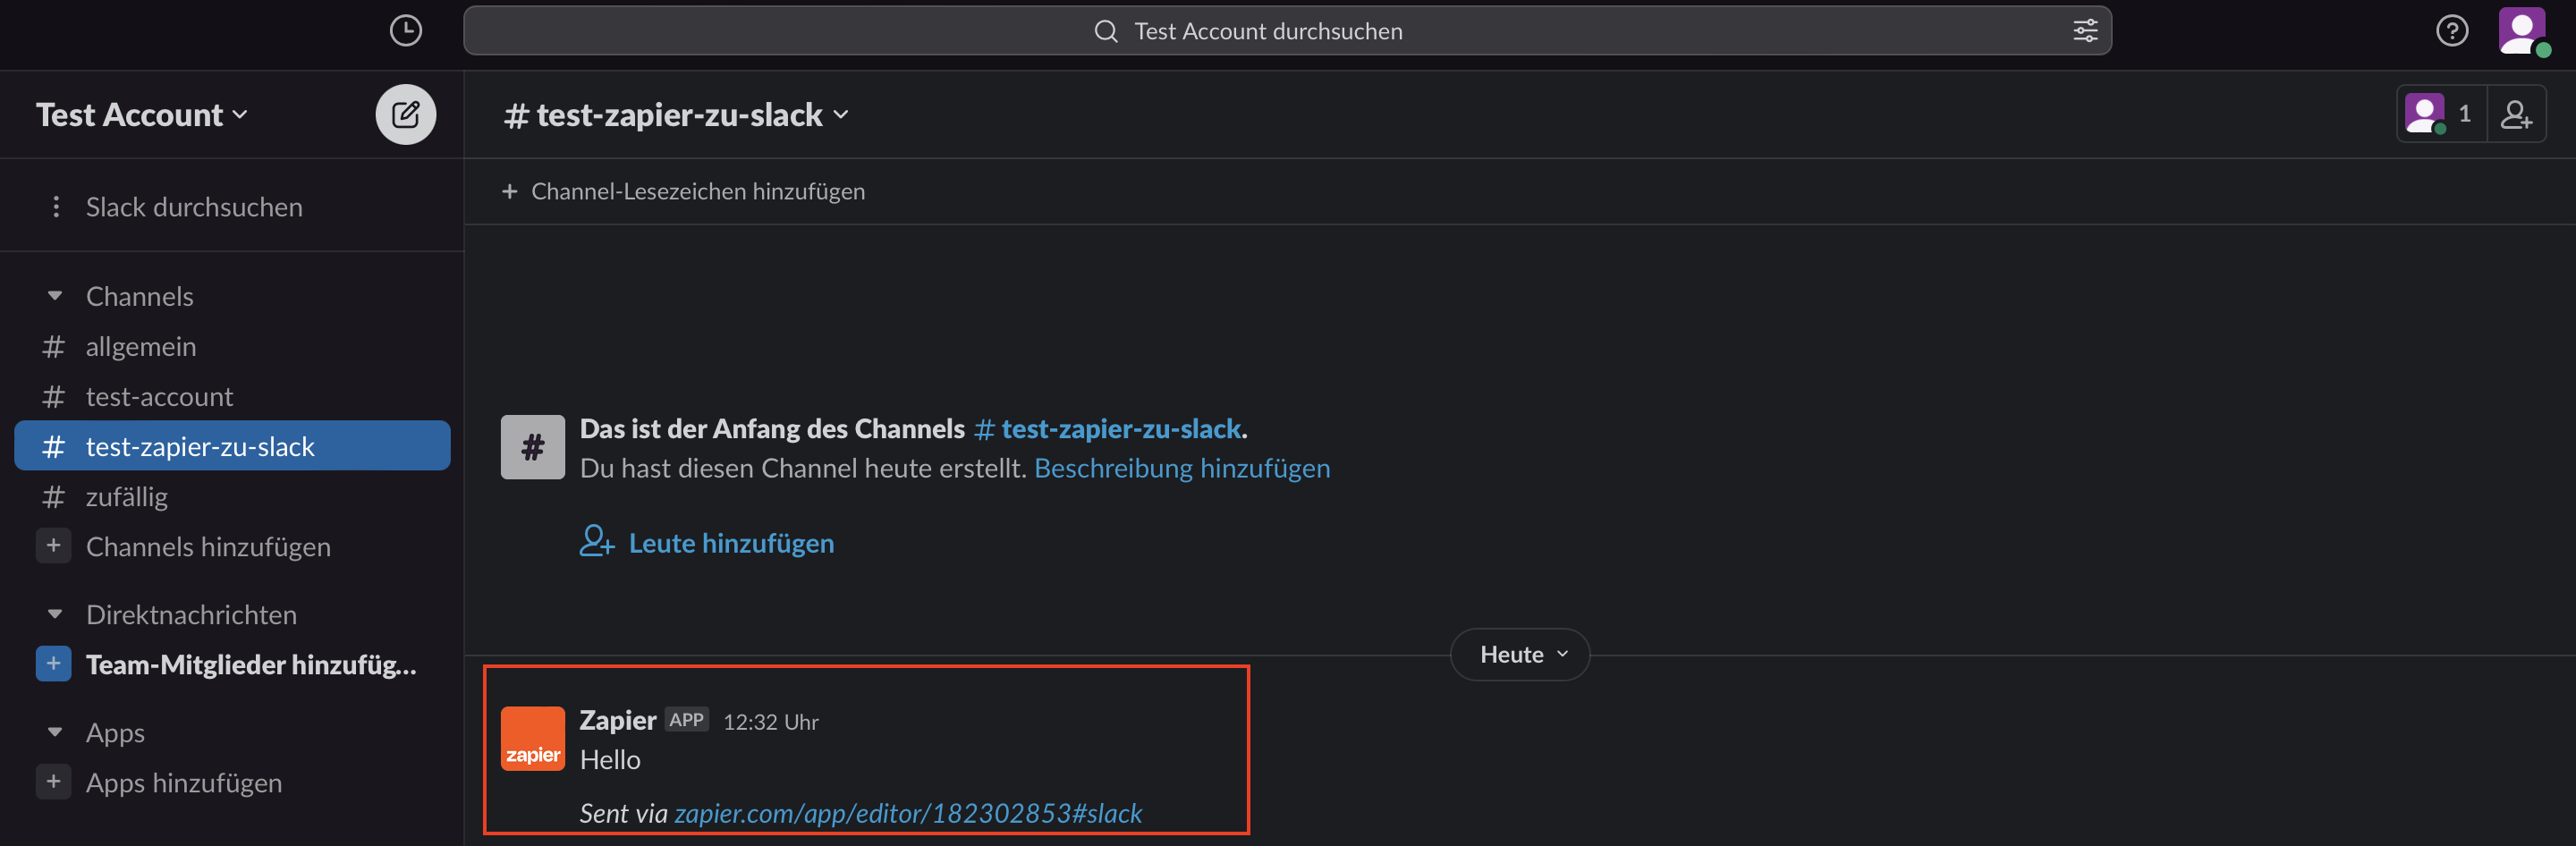
Task: Open the help question mark icon
Action: [x=2451, y=31]
